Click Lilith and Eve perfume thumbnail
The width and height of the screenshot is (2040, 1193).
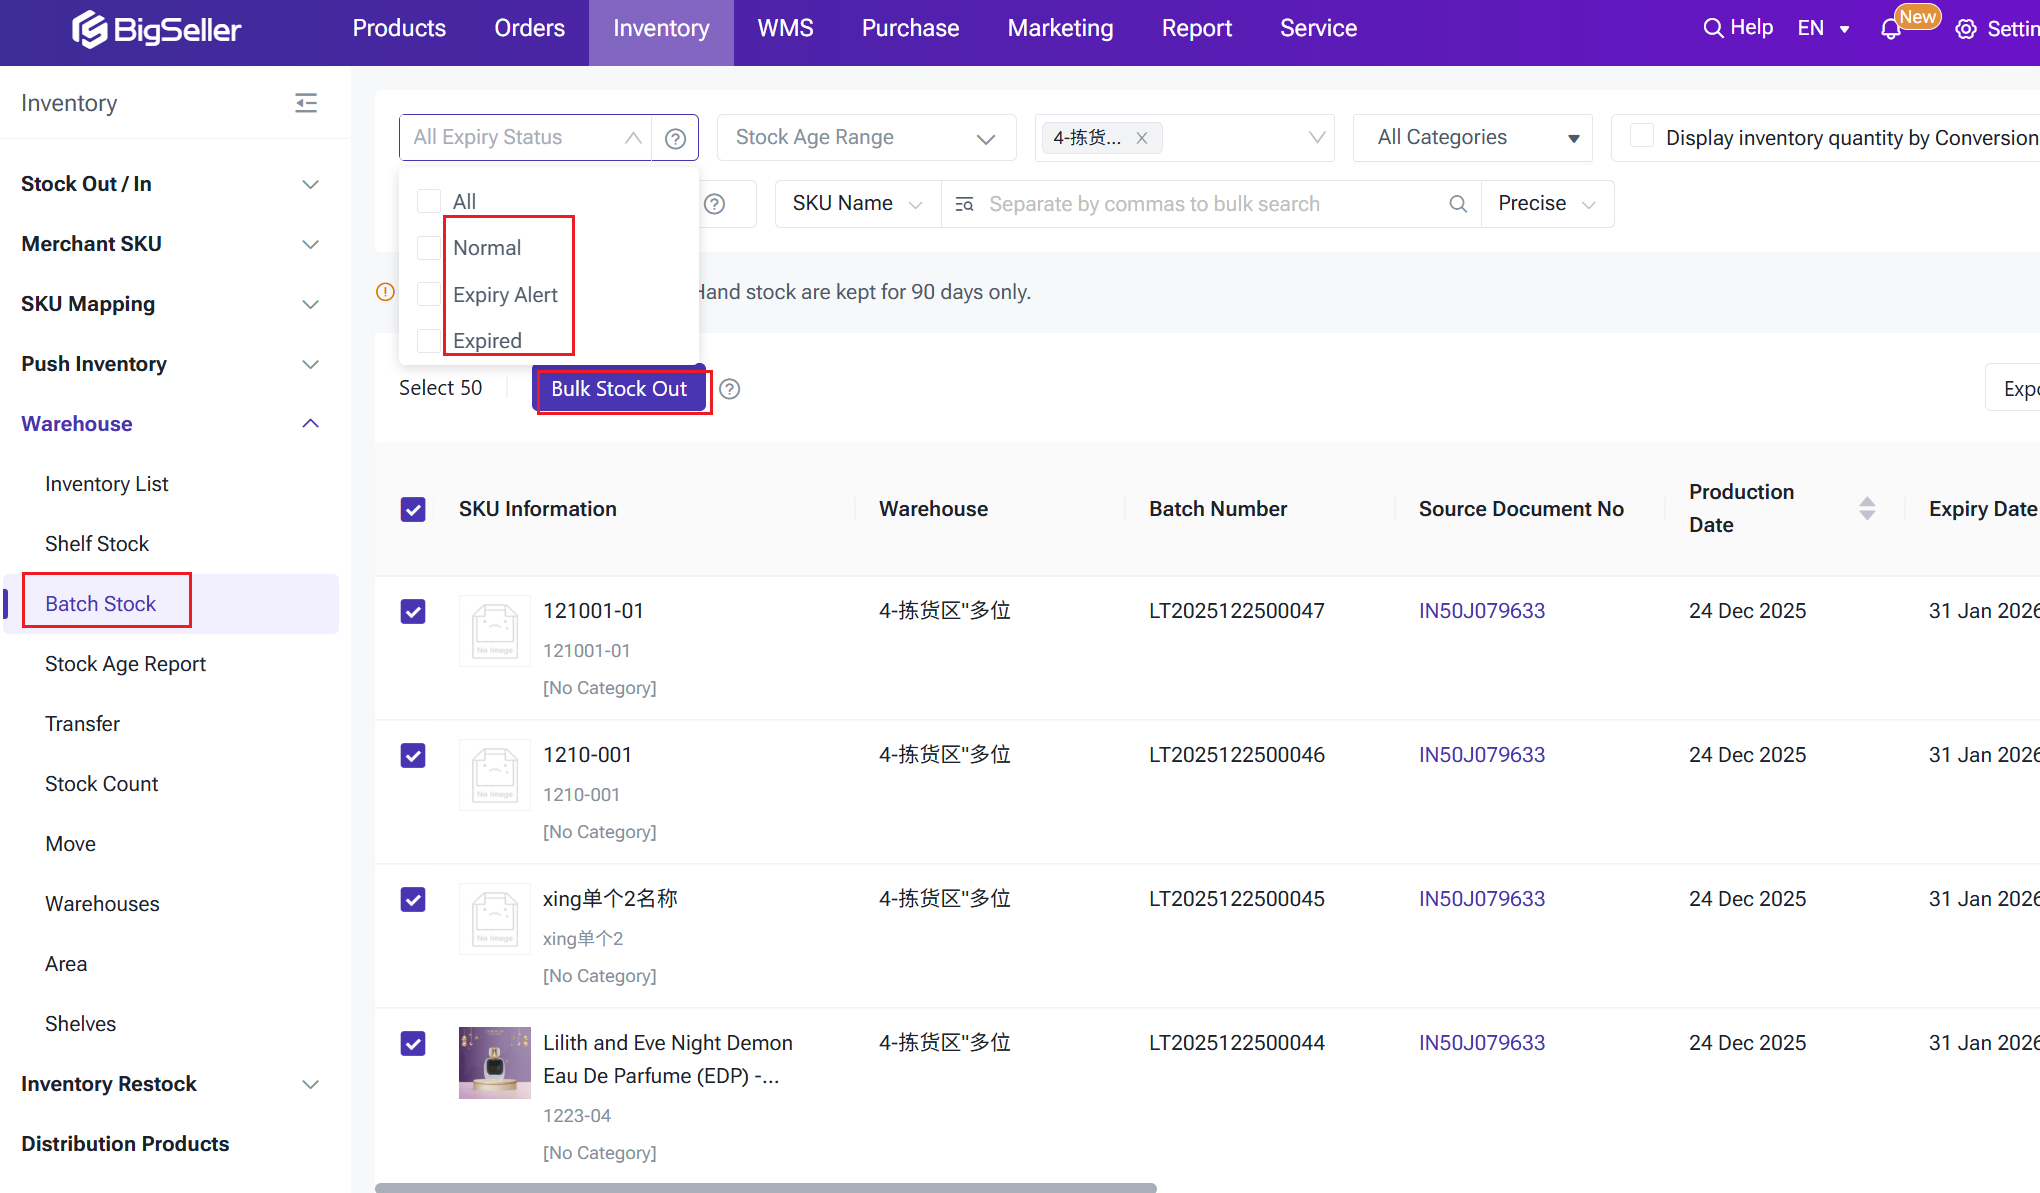(x=494, y=1062)
